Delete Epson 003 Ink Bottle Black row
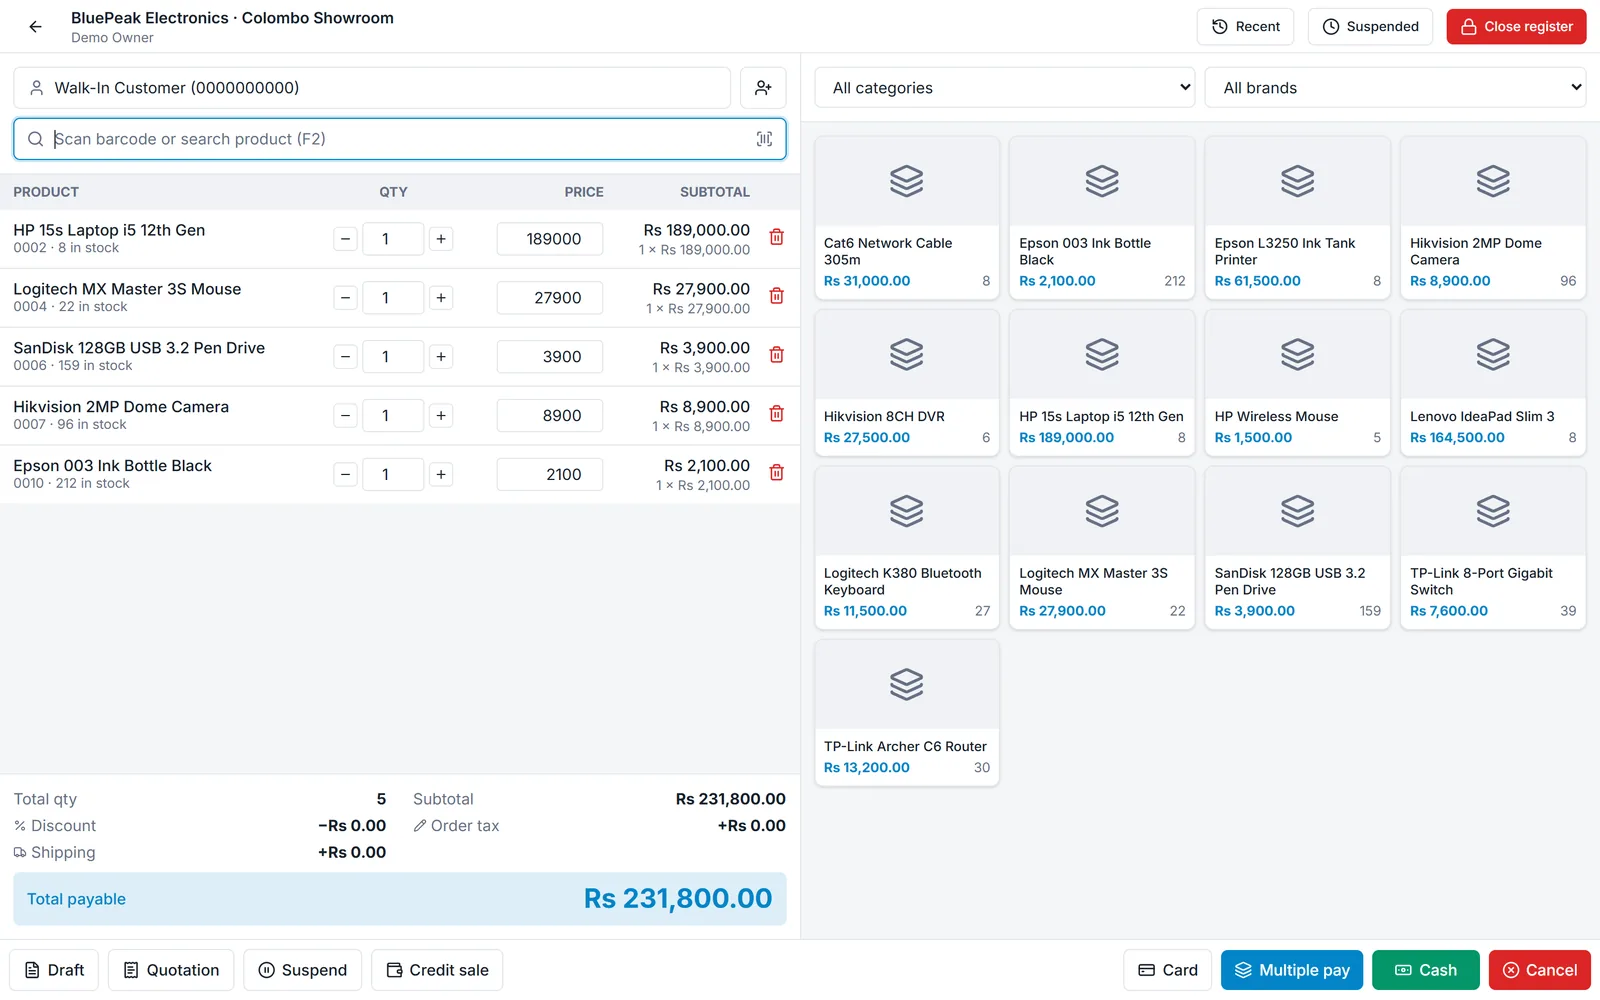The height and width of the screenshot is (1000, 1600). (776, 474)
